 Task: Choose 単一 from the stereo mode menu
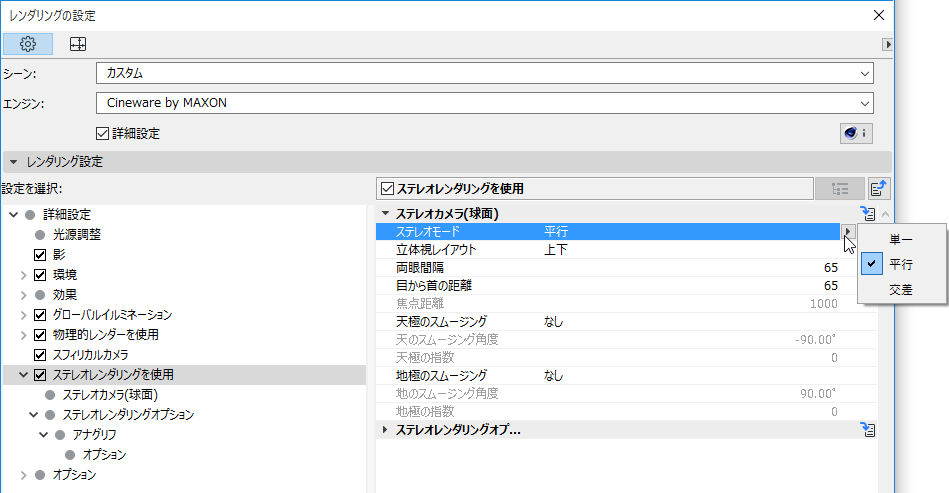[x=901, y=240]
